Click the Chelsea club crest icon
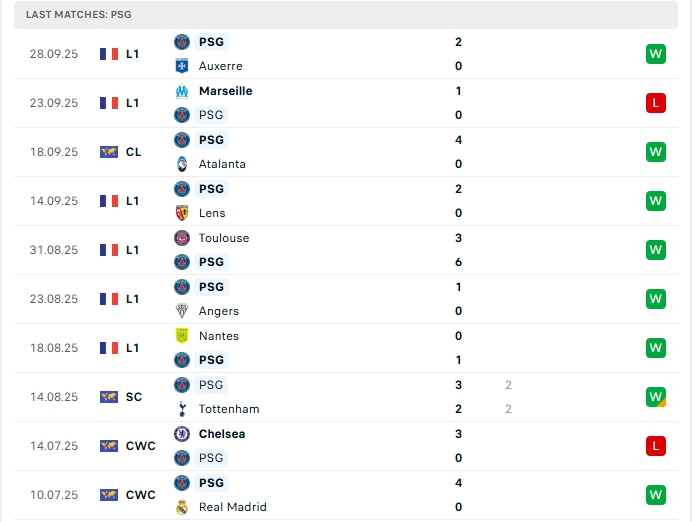 point(182,434)
